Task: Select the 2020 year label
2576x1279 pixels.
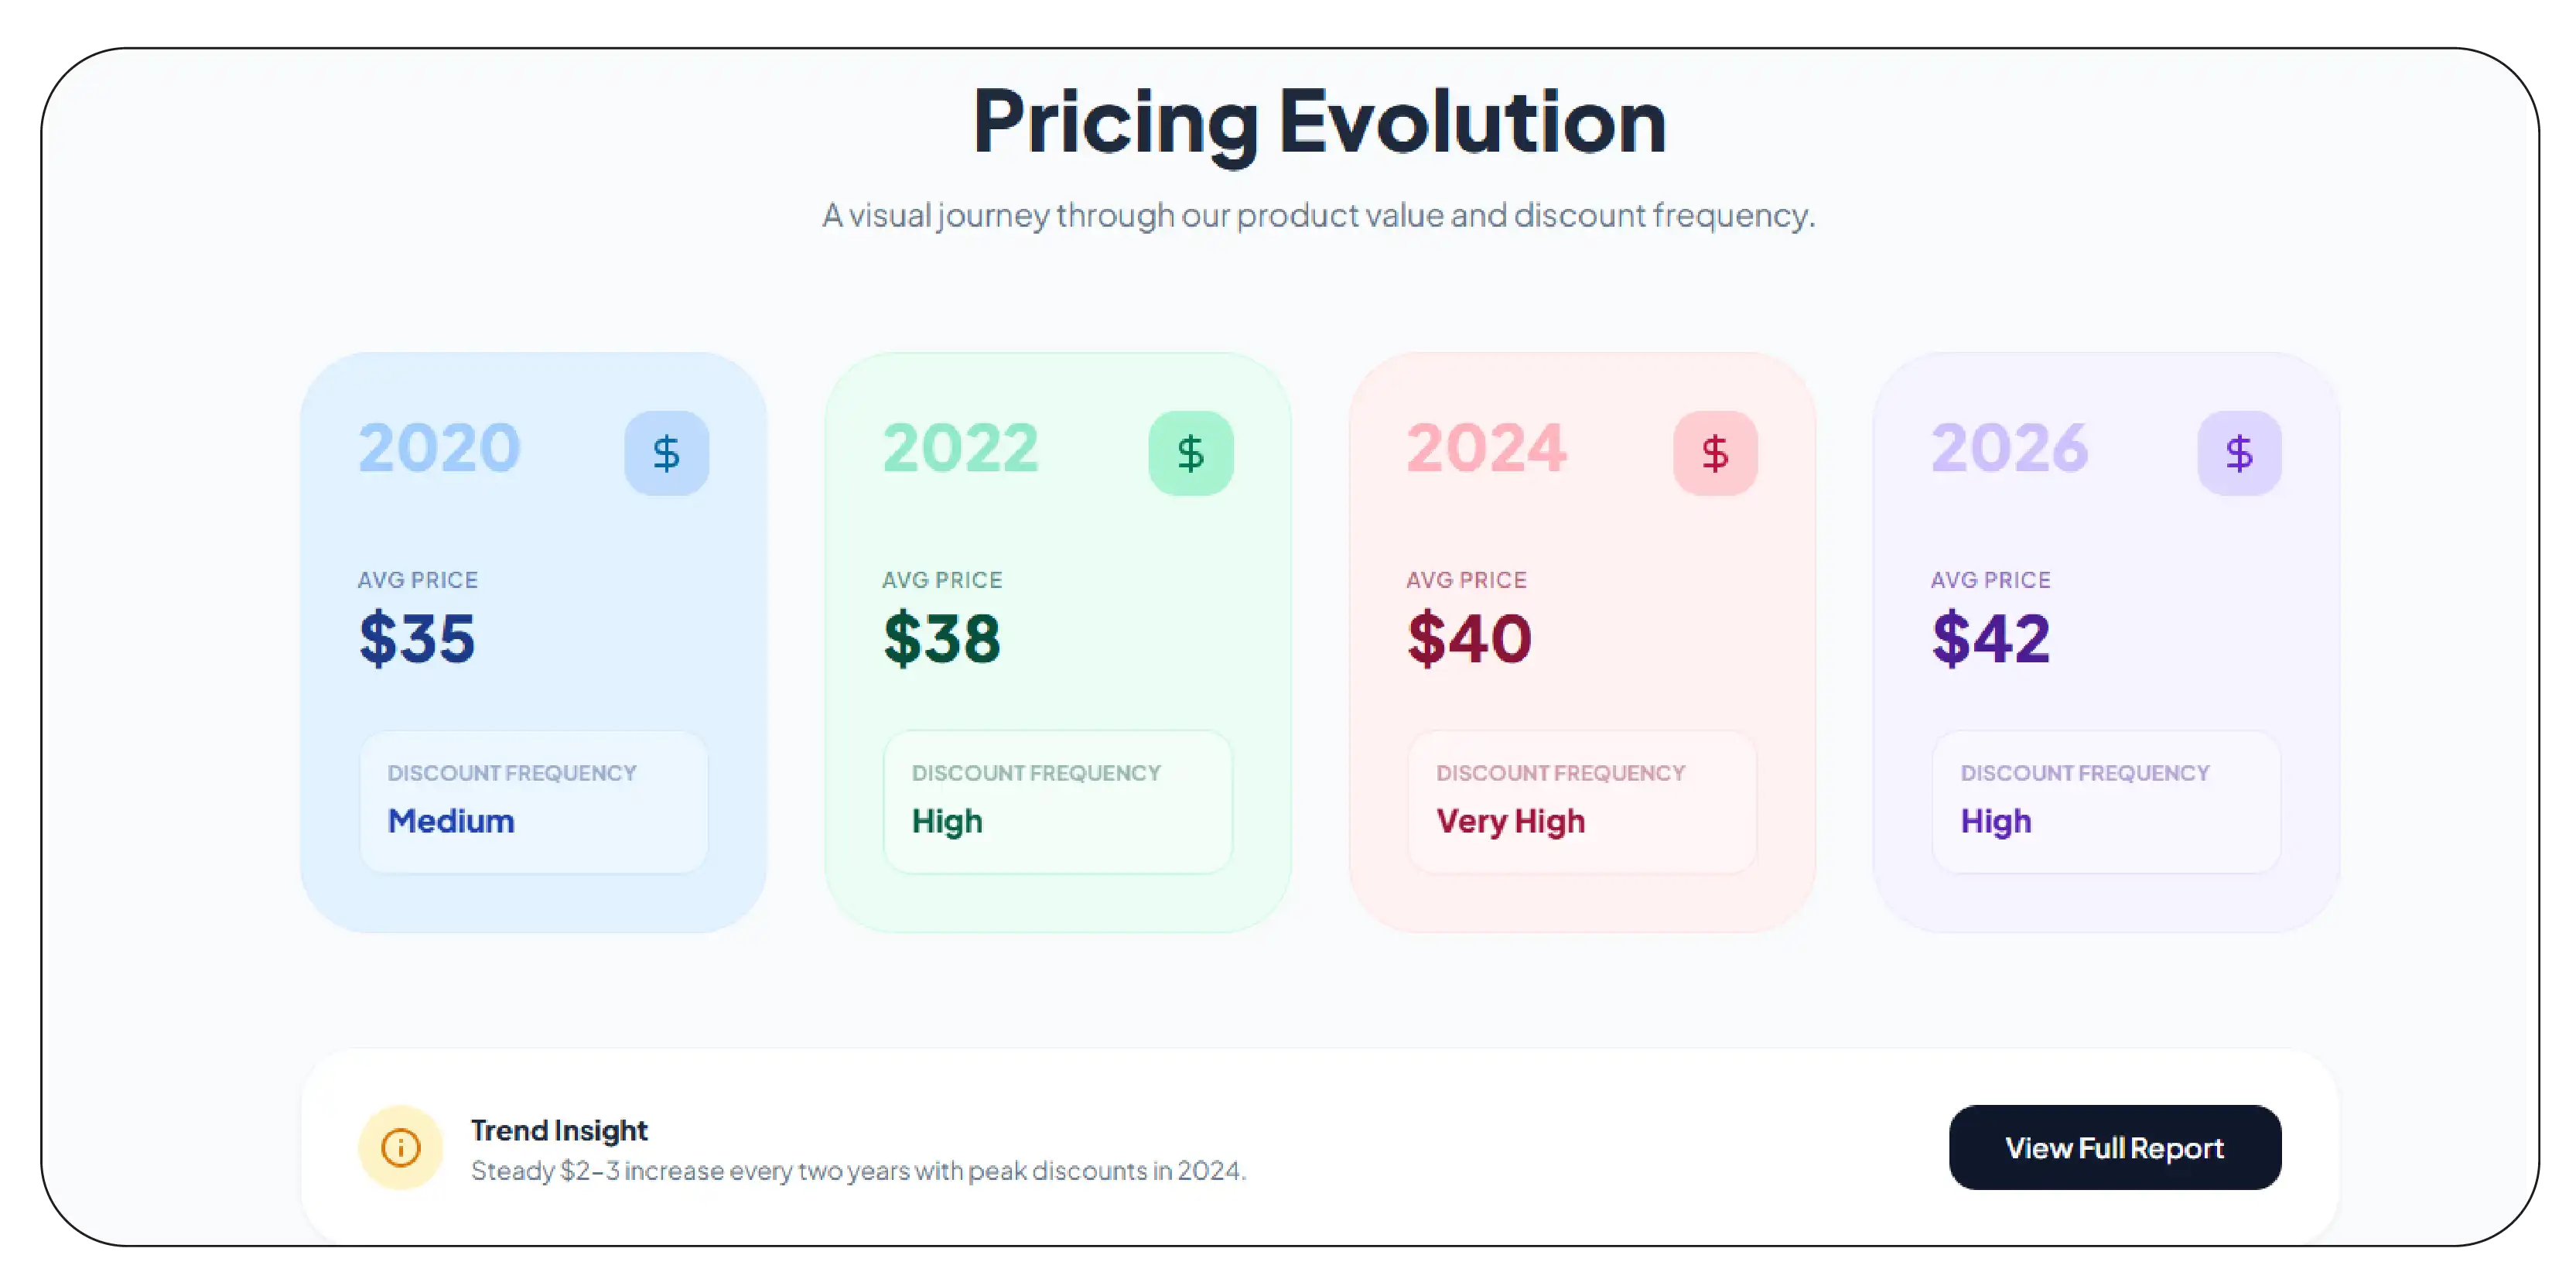Action: click(x=439, y=450)
